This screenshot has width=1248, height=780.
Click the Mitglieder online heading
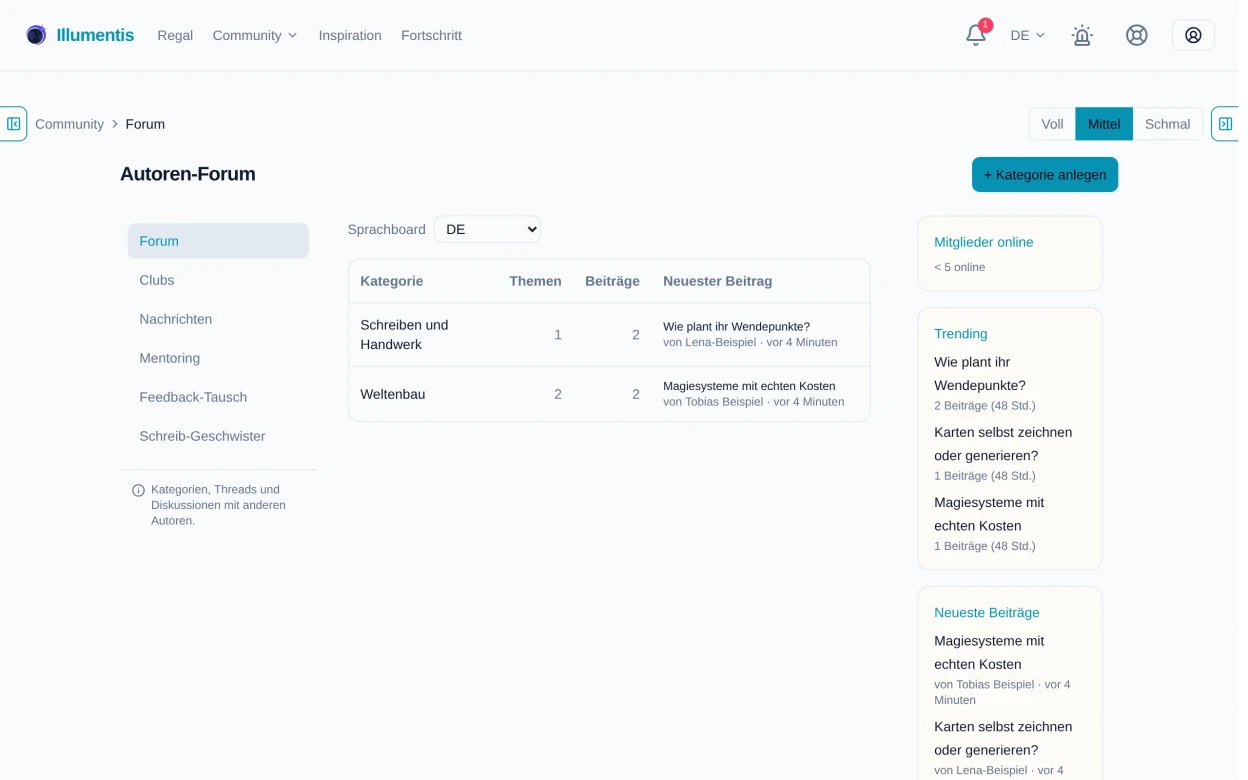click(x=984, y=242)
